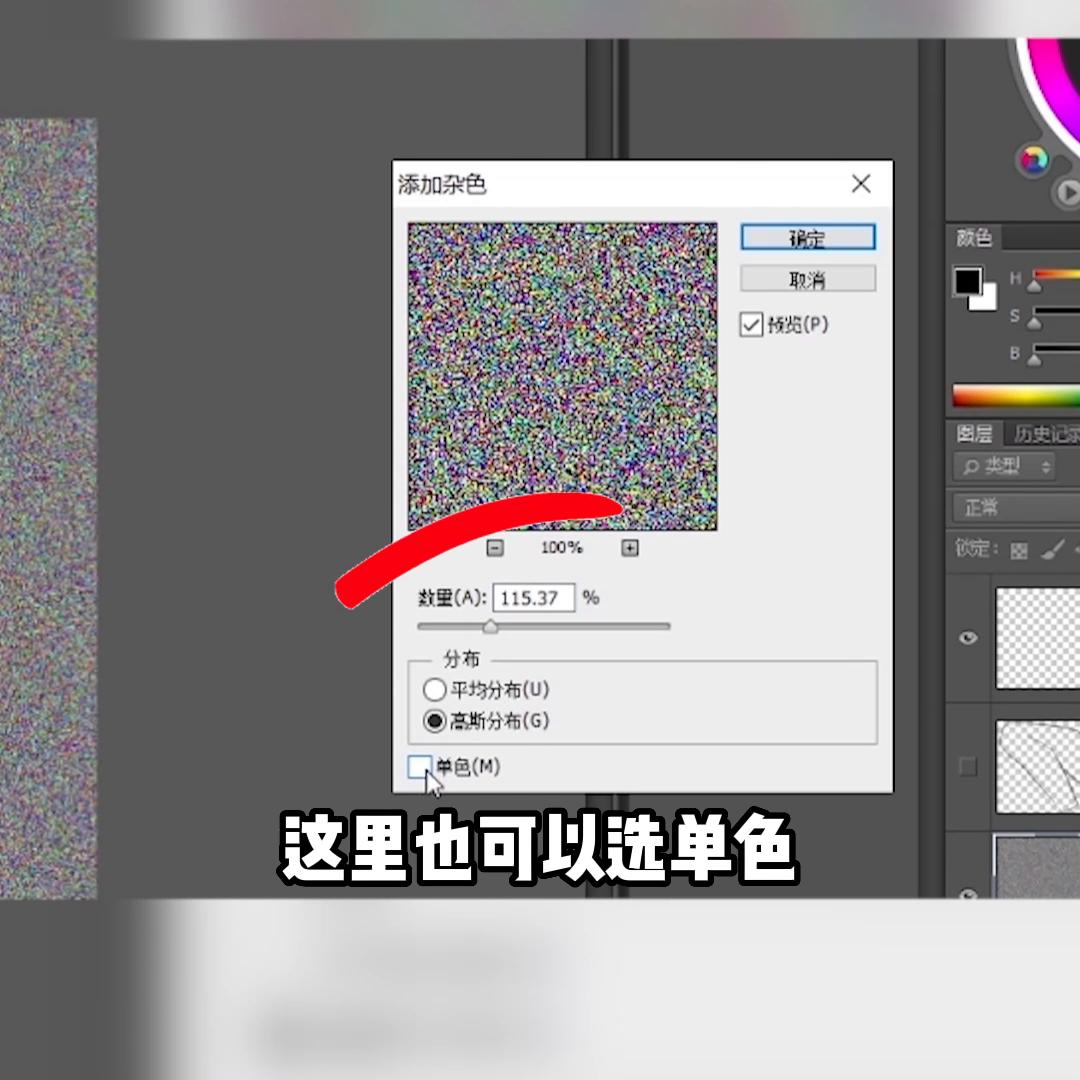Screen dimensions: 1080x1080
Task: Select the 平均分布(U) uniform distribution radio button
Action: (435, 689)
